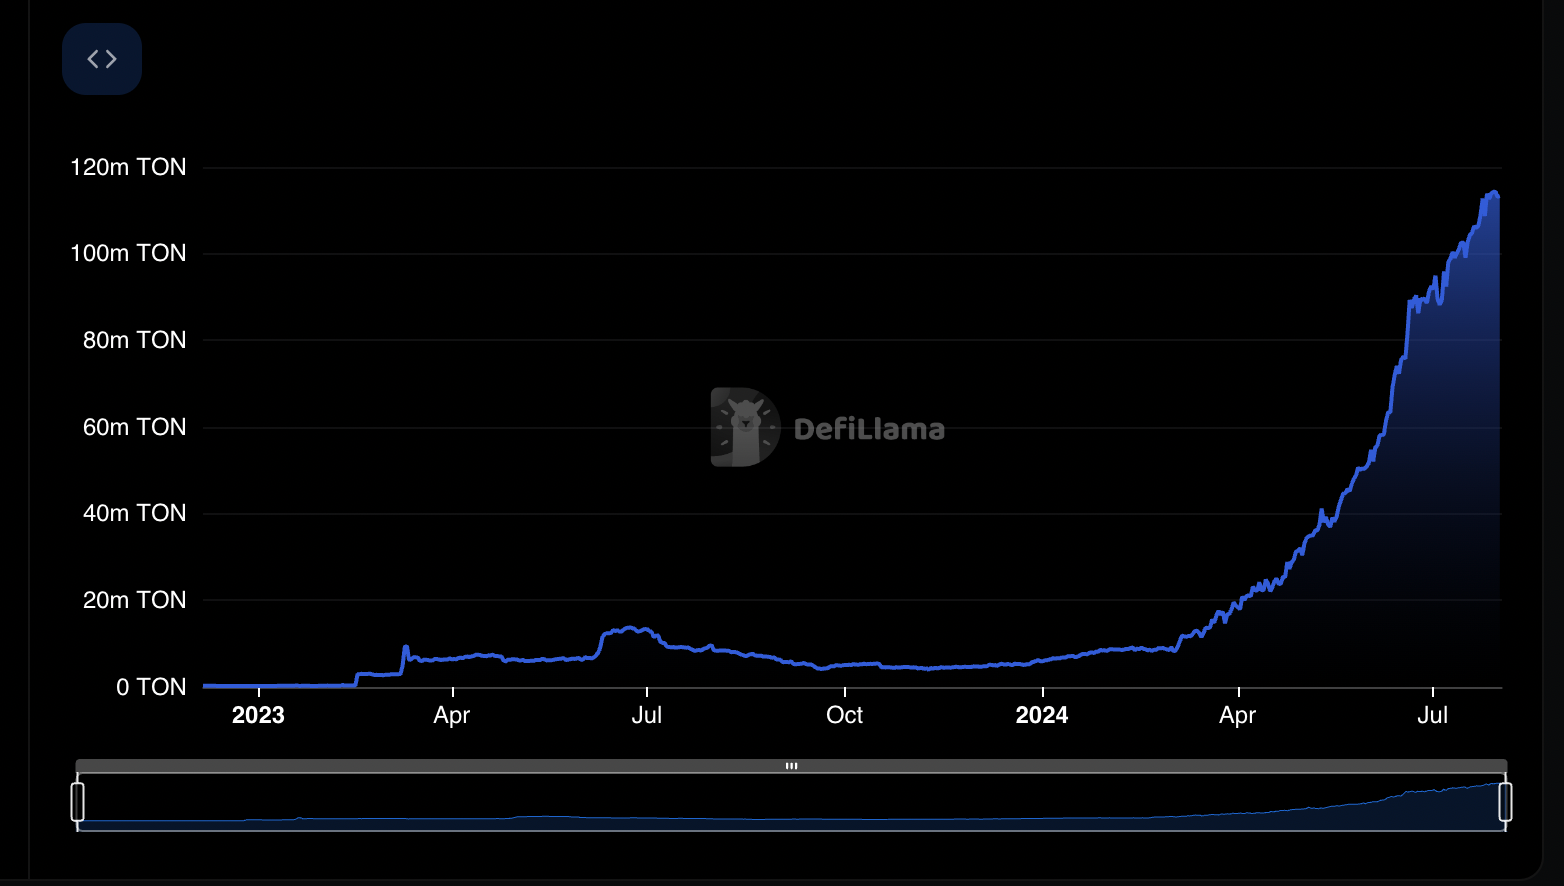
Task: Click the 20m TON axis label
Action: (x=134, y=600)
